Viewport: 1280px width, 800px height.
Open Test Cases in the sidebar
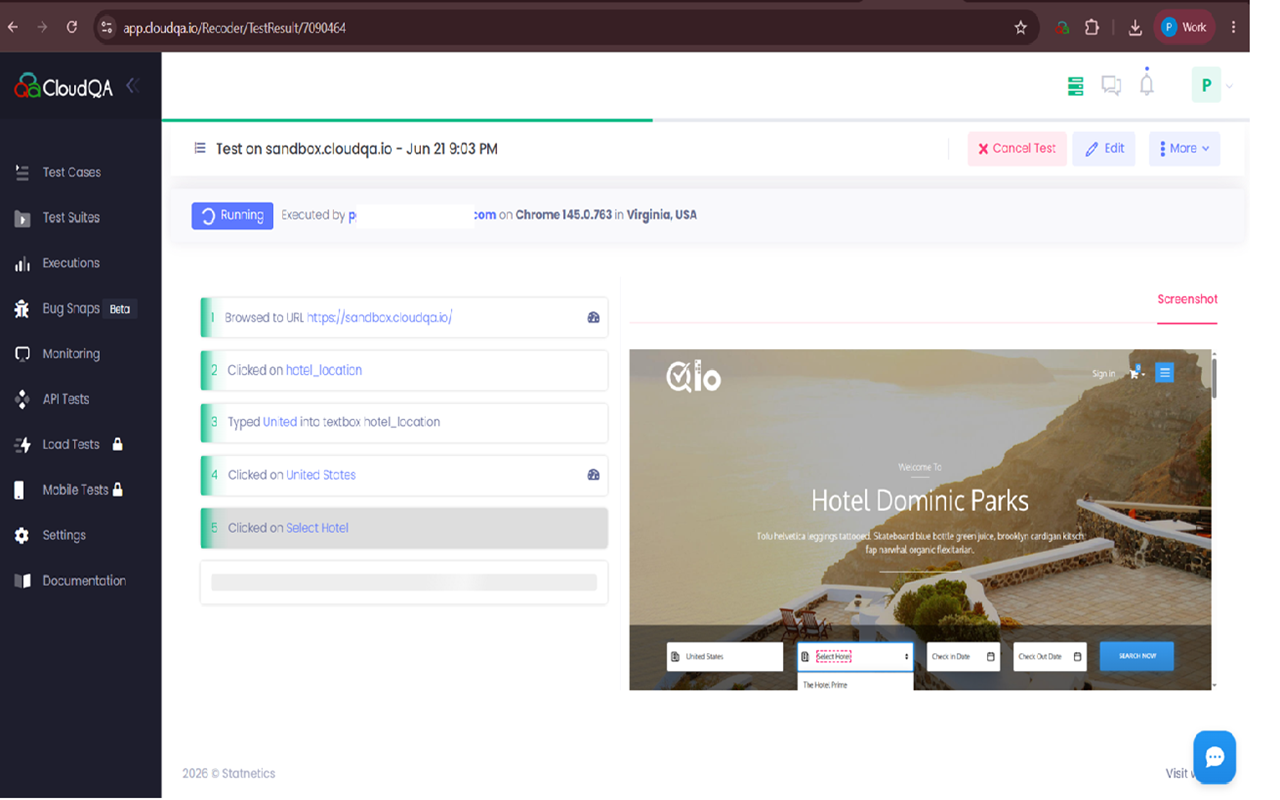click(x=72, y=172)
